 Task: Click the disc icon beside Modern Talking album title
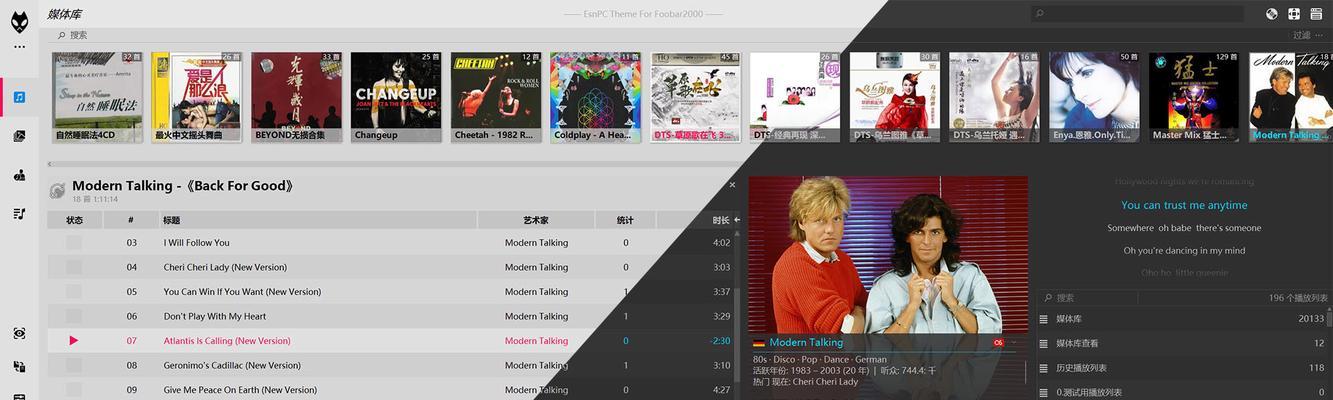coord(58,190)
